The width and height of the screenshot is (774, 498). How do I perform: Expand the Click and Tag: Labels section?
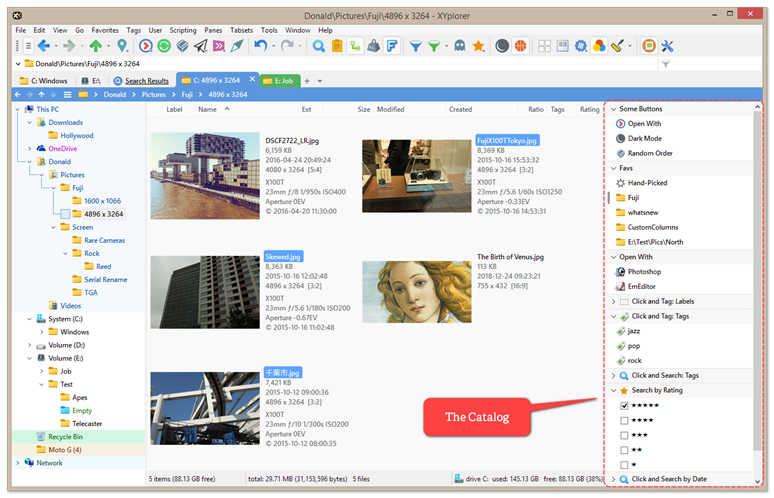click(613, 301)
